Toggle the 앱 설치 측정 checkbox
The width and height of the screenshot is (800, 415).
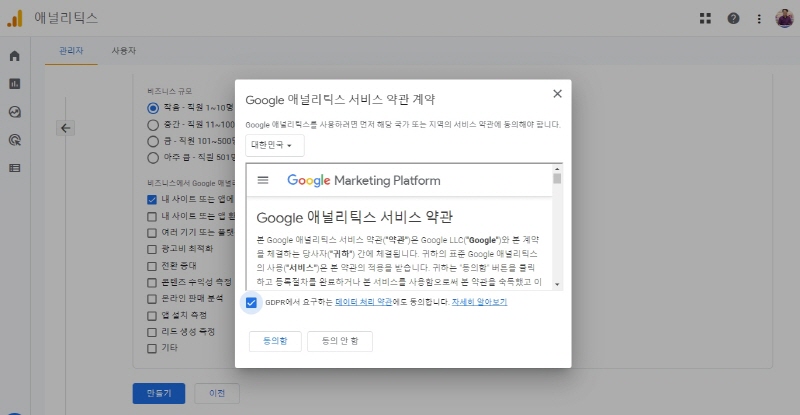pos(152,316)
